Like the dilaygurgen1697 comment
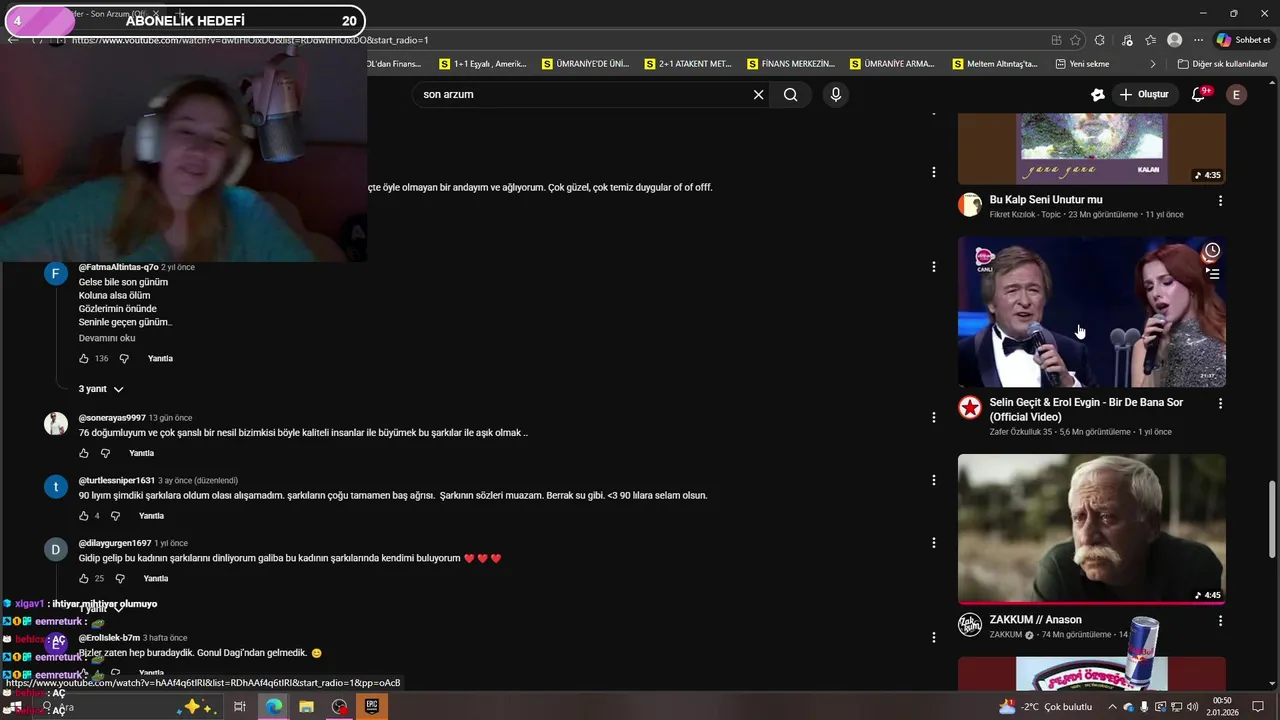Viewport: 1280px width, 720px height. point(84,578)
